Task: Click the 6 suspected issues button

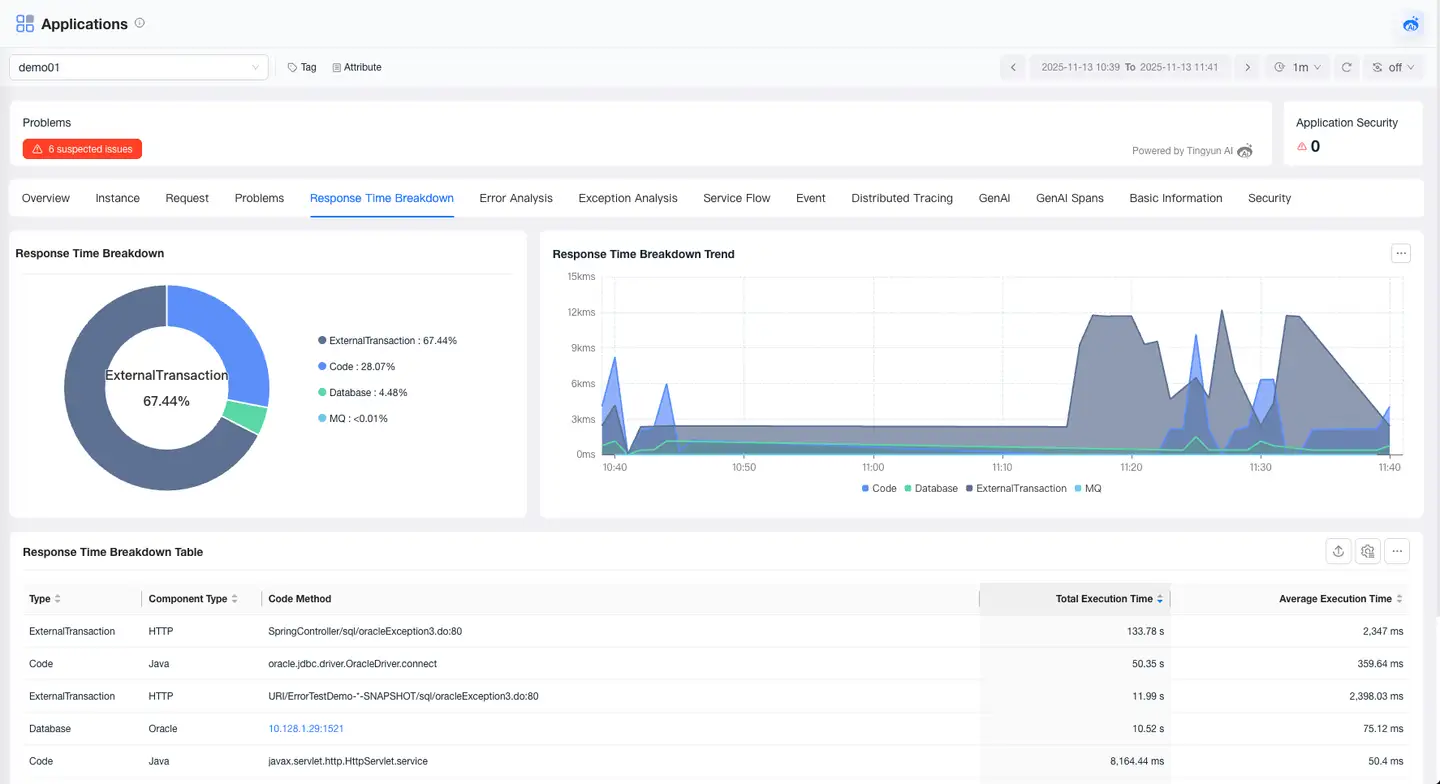Action: pos(83,149)
